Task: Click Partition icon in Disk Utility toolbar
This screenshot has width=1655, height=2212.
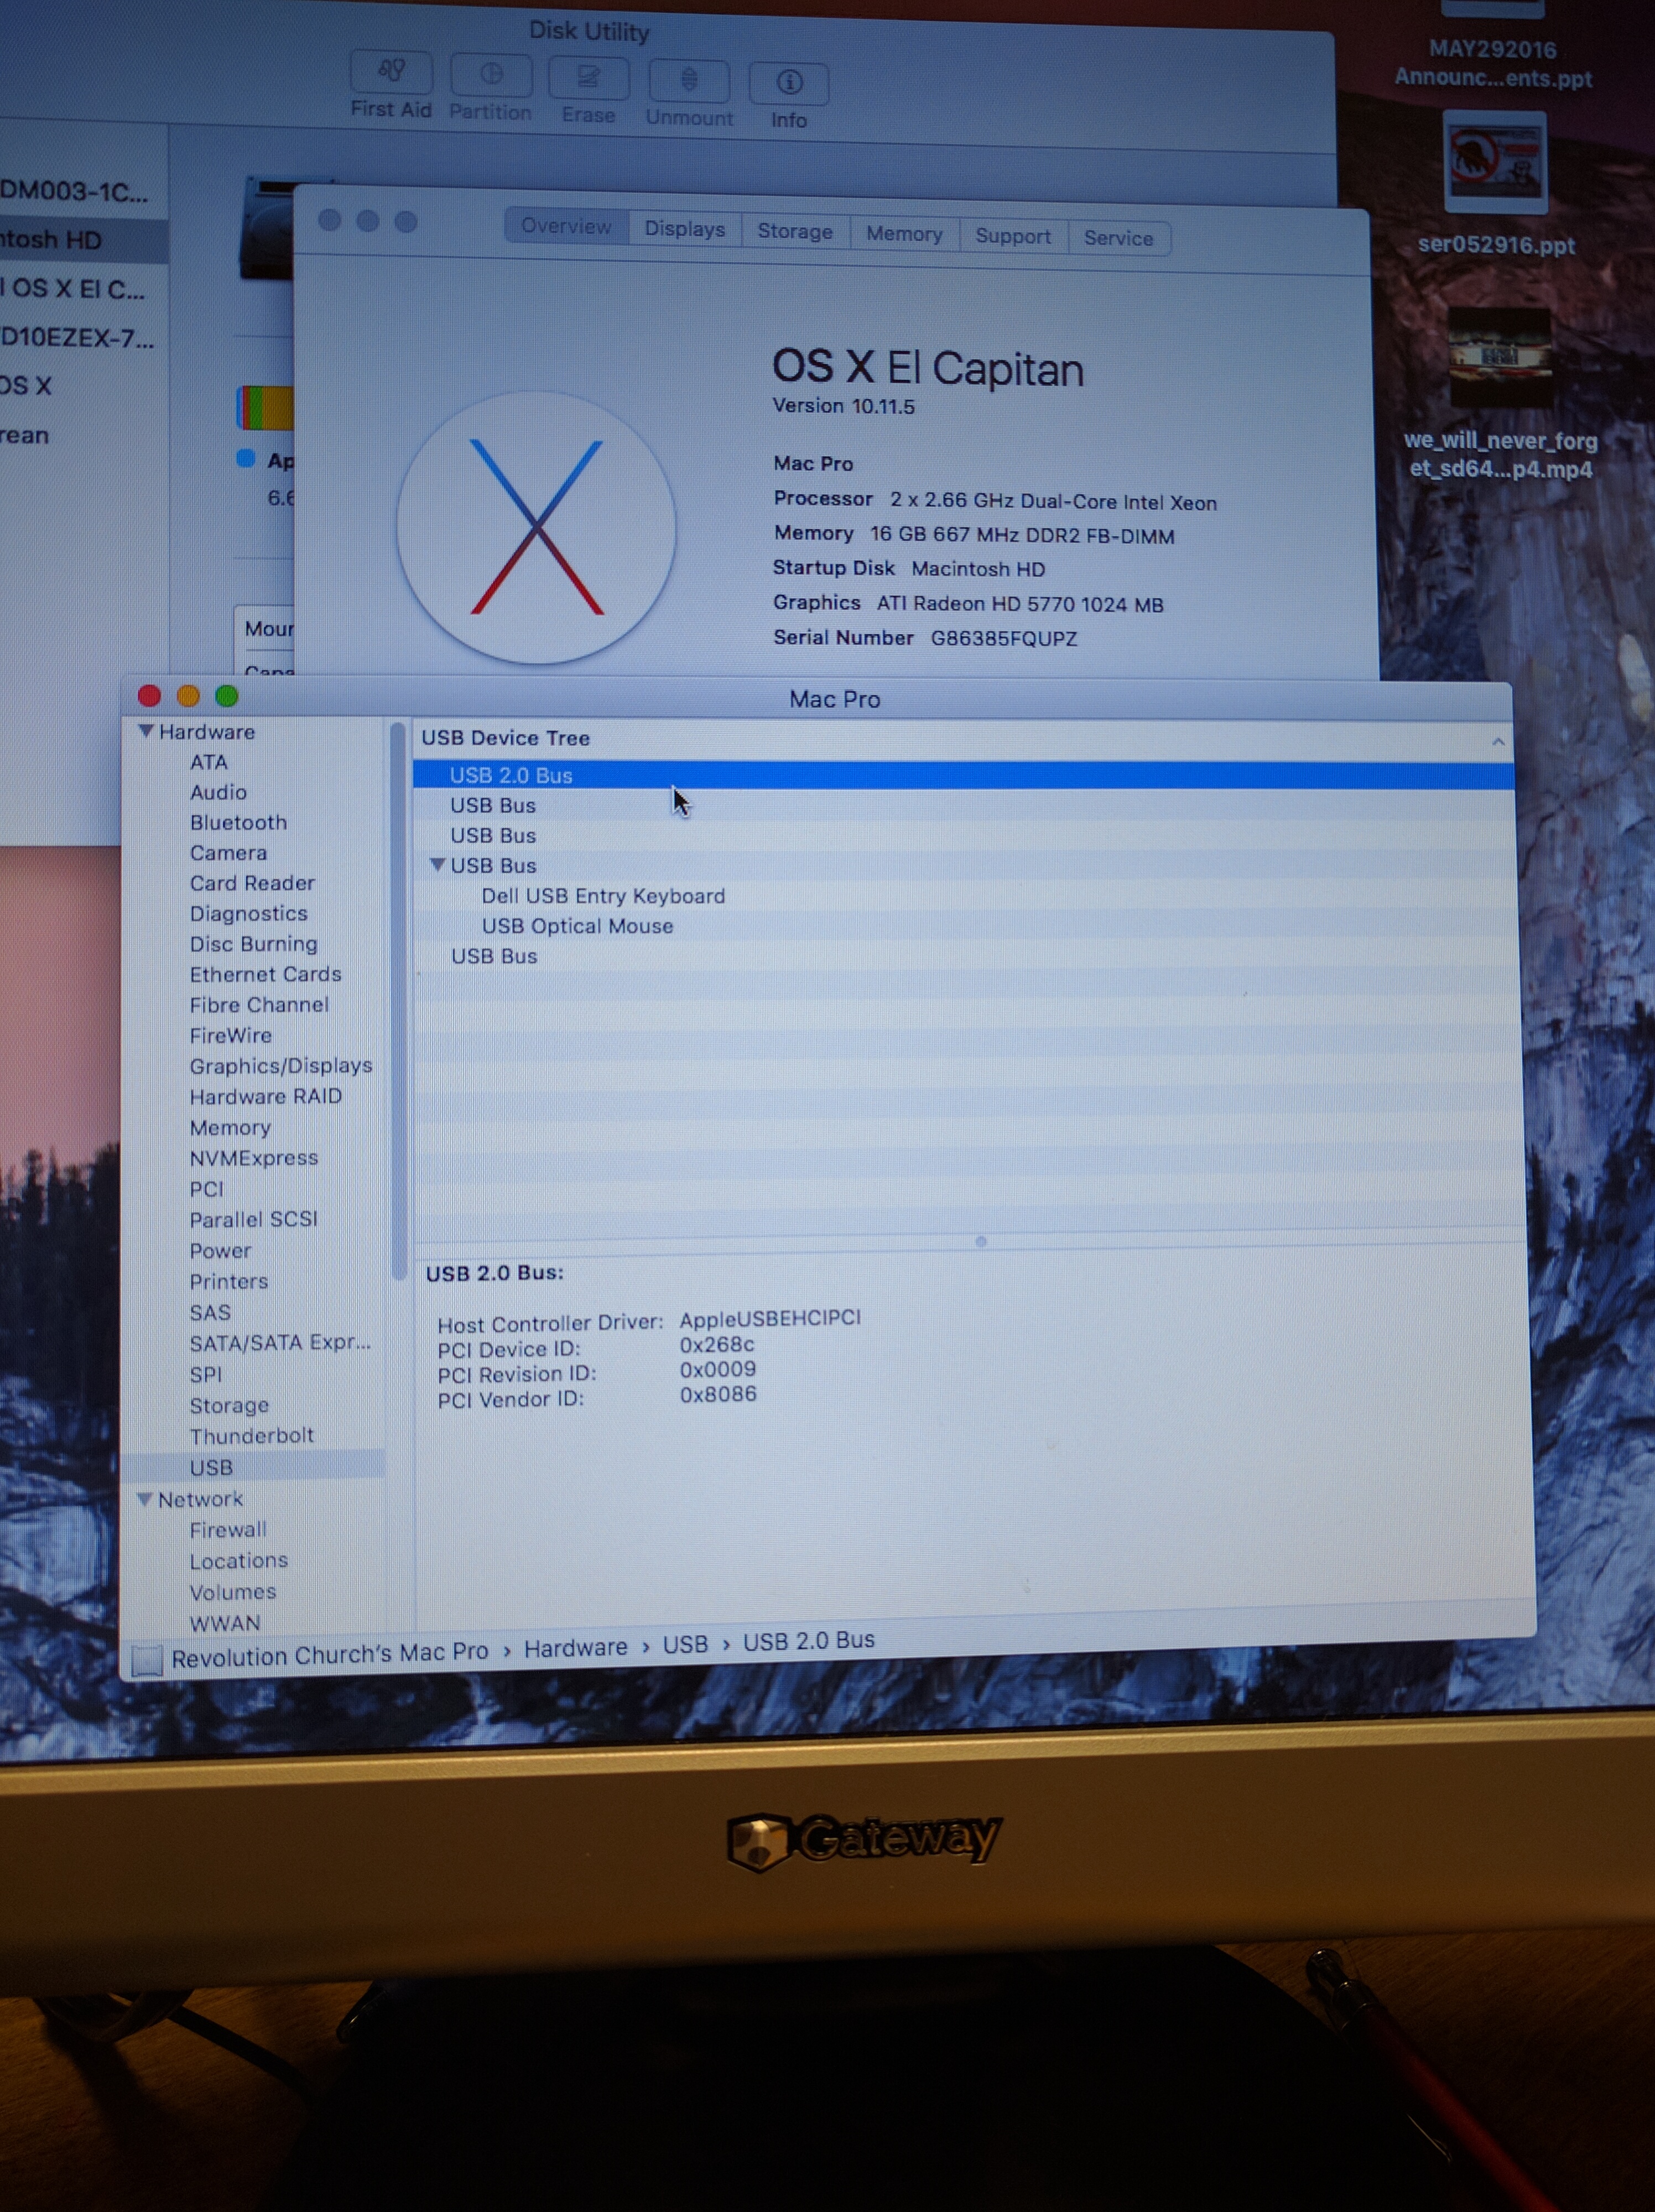Action: point(491,75)
